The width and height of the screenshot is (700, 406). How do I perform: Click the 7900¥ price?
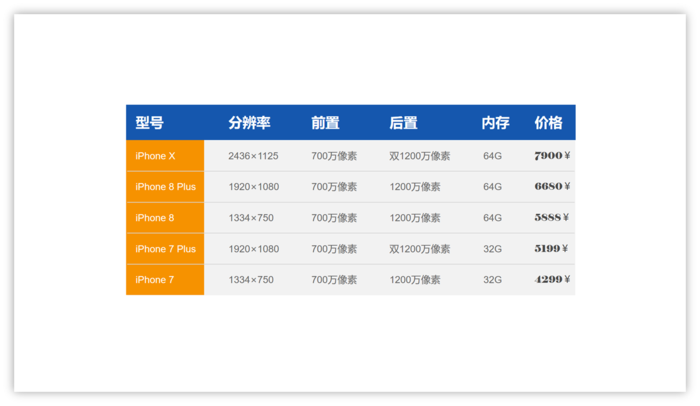[x=552, y=155]
